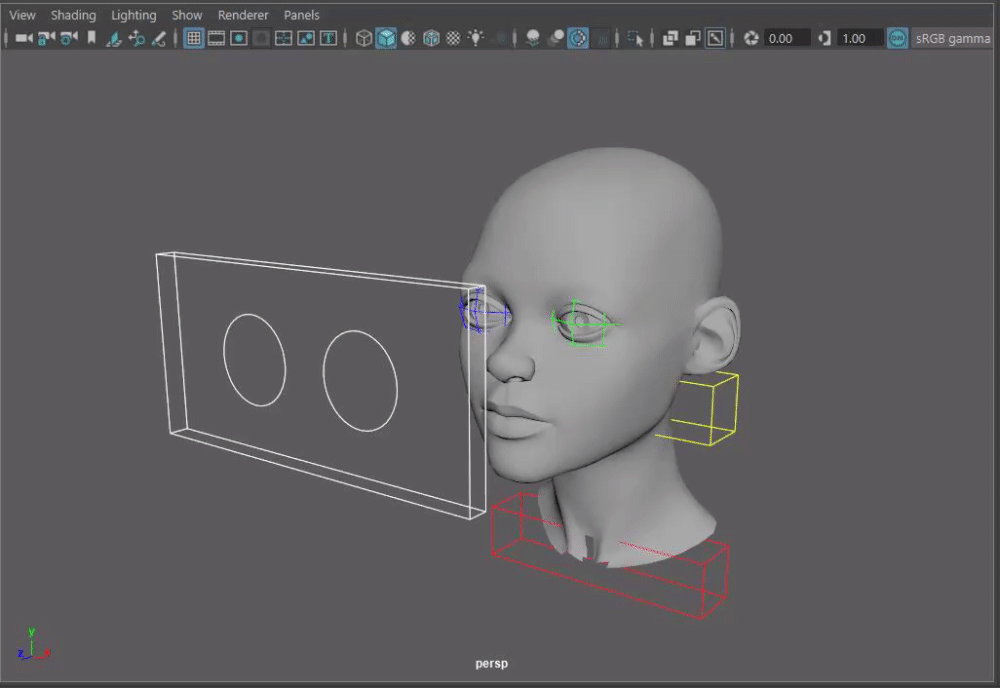1000x688 pixels.
Task: Click the Gamma reset icon
Action: (x=825, y=38)
